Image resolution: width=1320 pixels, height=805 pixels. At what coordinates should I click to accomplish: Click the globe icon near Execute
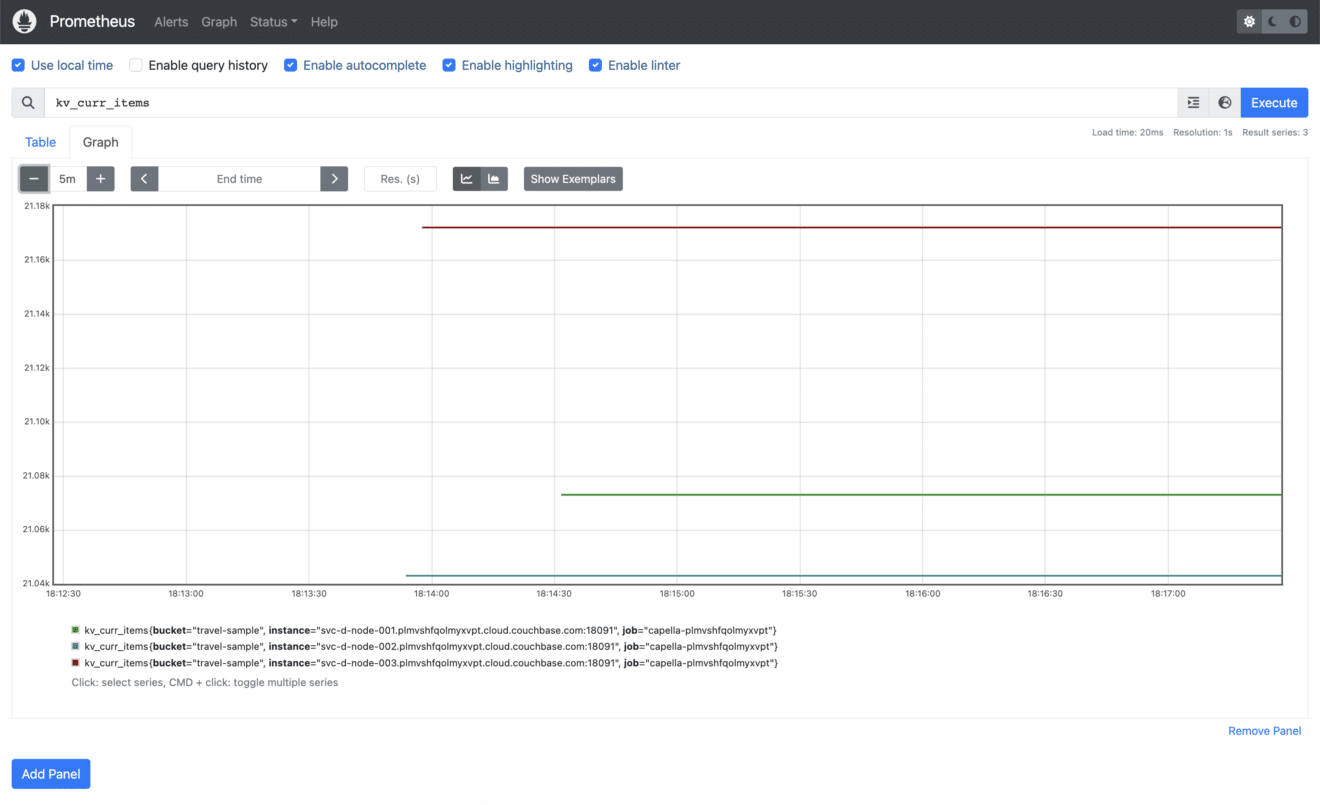tap(1224, 102)
